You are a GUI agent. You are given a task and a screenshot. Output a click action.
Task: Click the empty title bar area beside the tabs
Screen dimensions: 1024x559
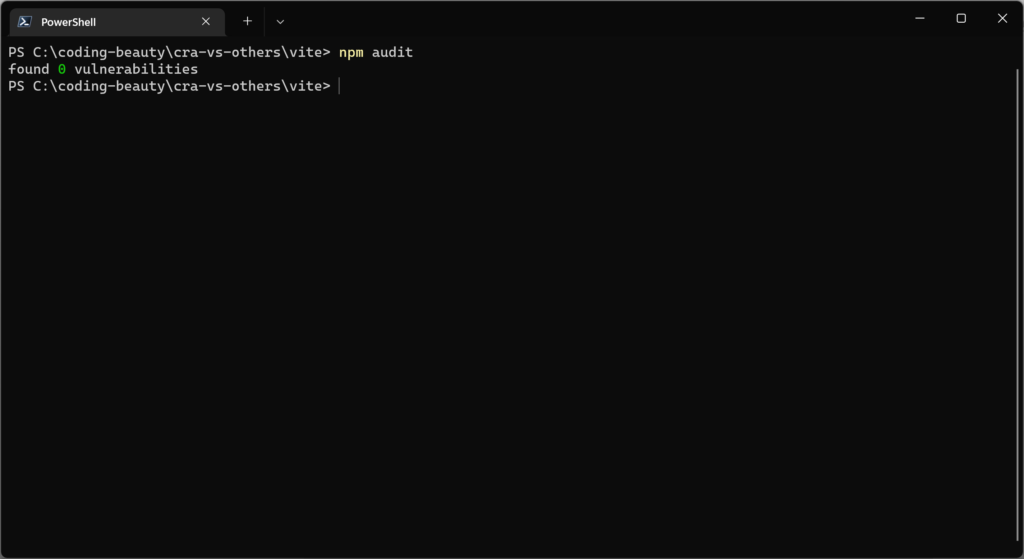pos(600,19)
